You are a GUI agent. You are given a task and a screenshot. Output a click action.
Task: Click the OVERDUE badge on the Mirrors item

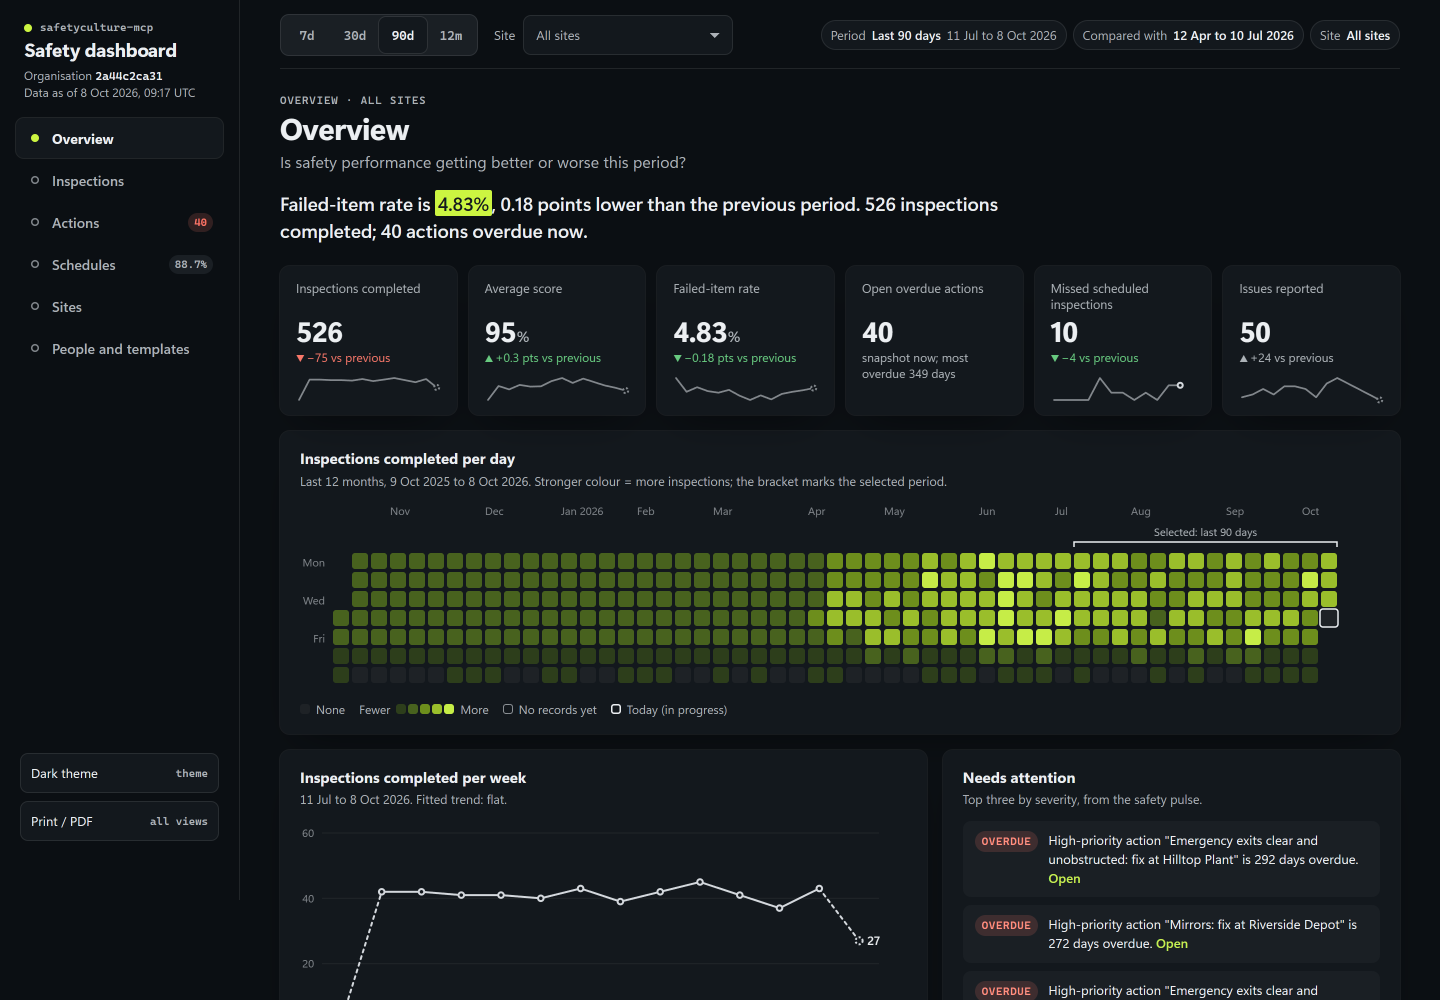1006,926
